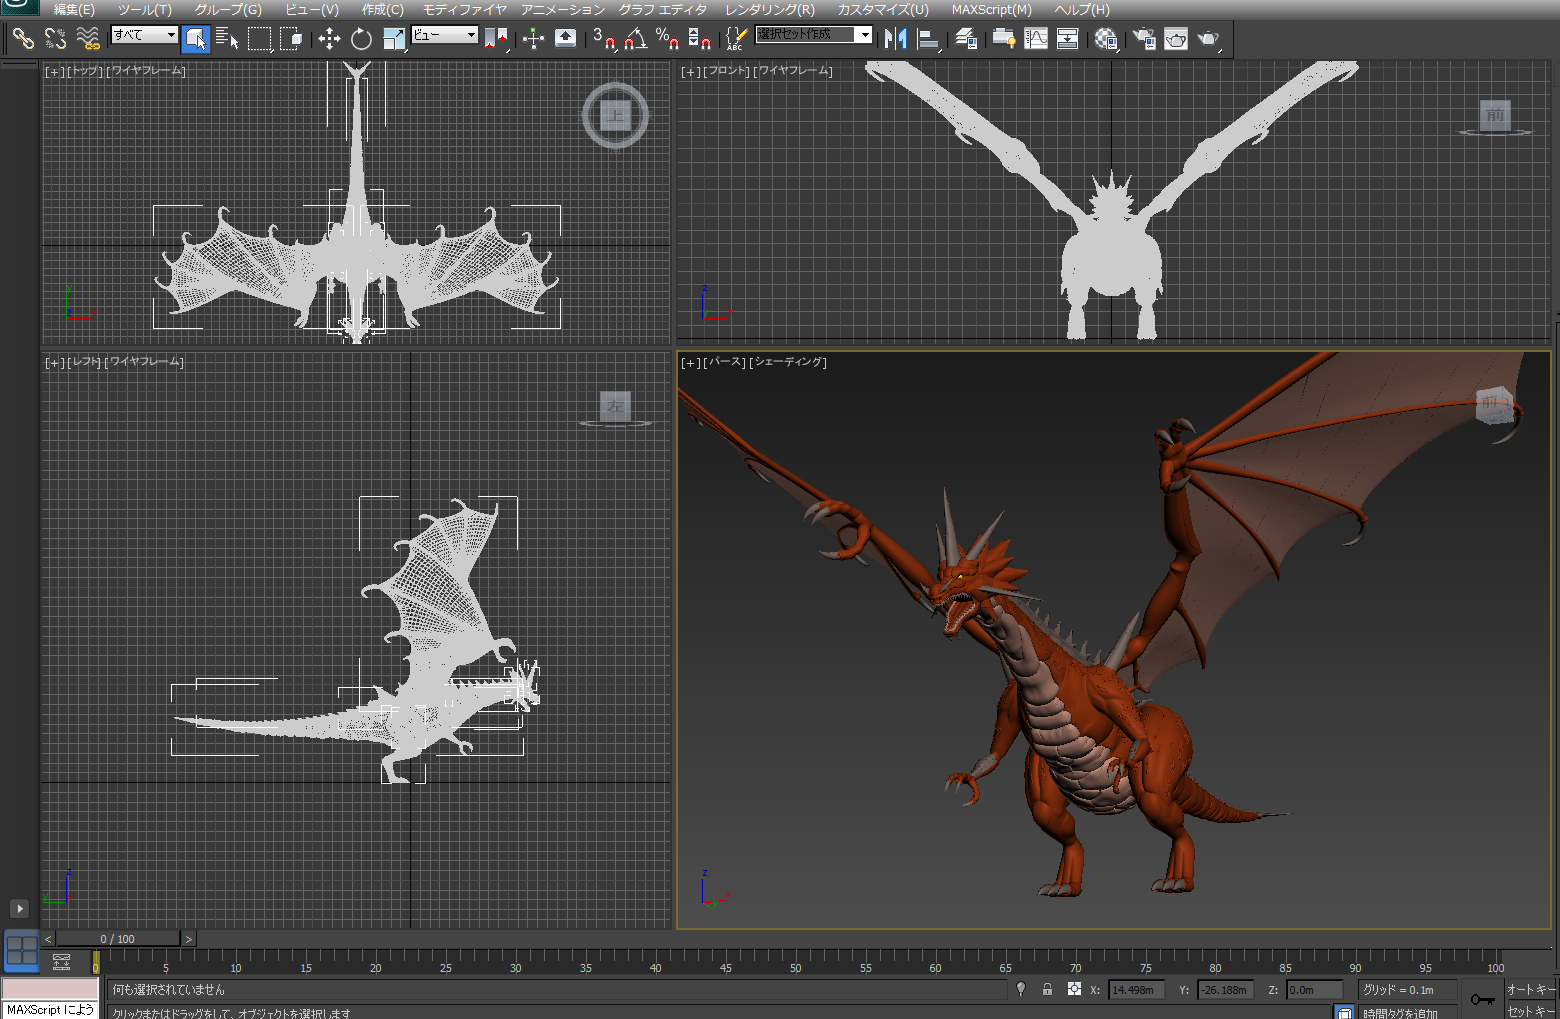Click the シェーディング viewport label

788,362
